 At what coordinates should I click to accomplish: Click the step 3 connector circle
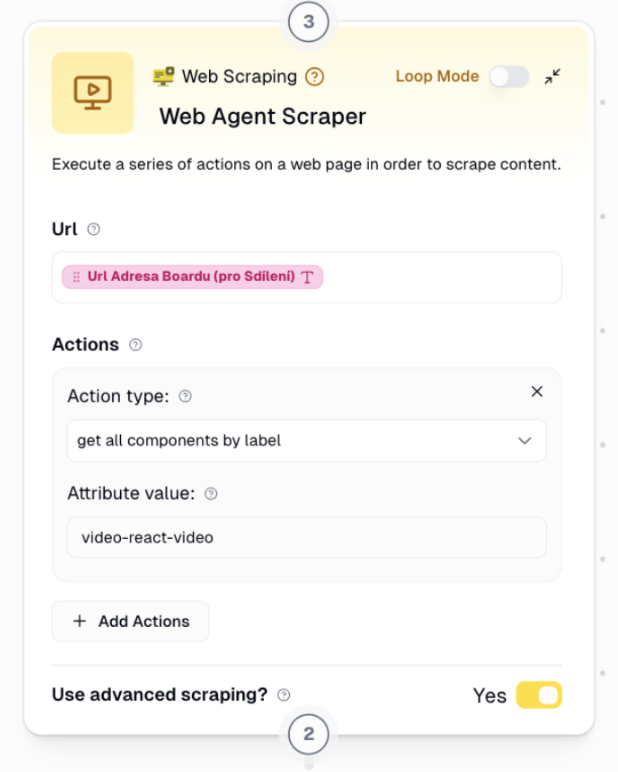(x=308, y=23)
